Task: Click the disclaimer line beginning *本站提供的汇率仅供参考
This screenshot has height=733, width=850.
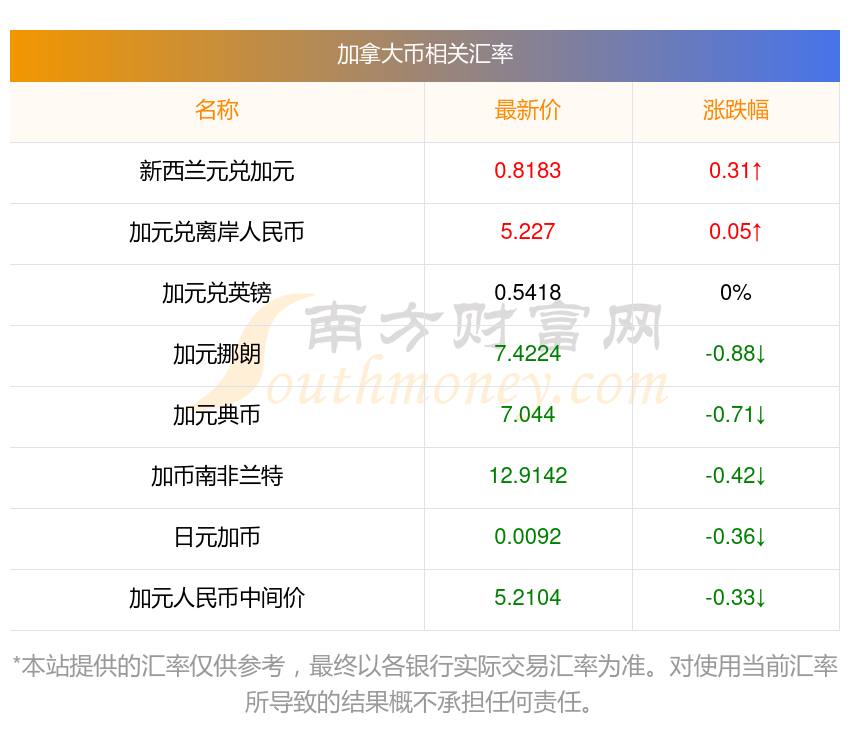Action: coord(425,666)
